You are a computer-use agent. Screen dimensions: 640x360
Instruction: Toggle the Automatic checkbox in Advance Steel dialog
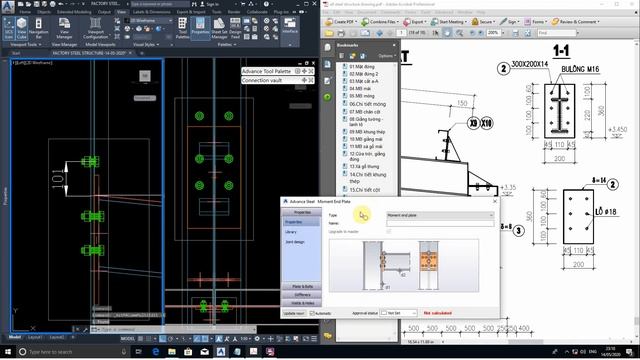[x=312, y=313]
